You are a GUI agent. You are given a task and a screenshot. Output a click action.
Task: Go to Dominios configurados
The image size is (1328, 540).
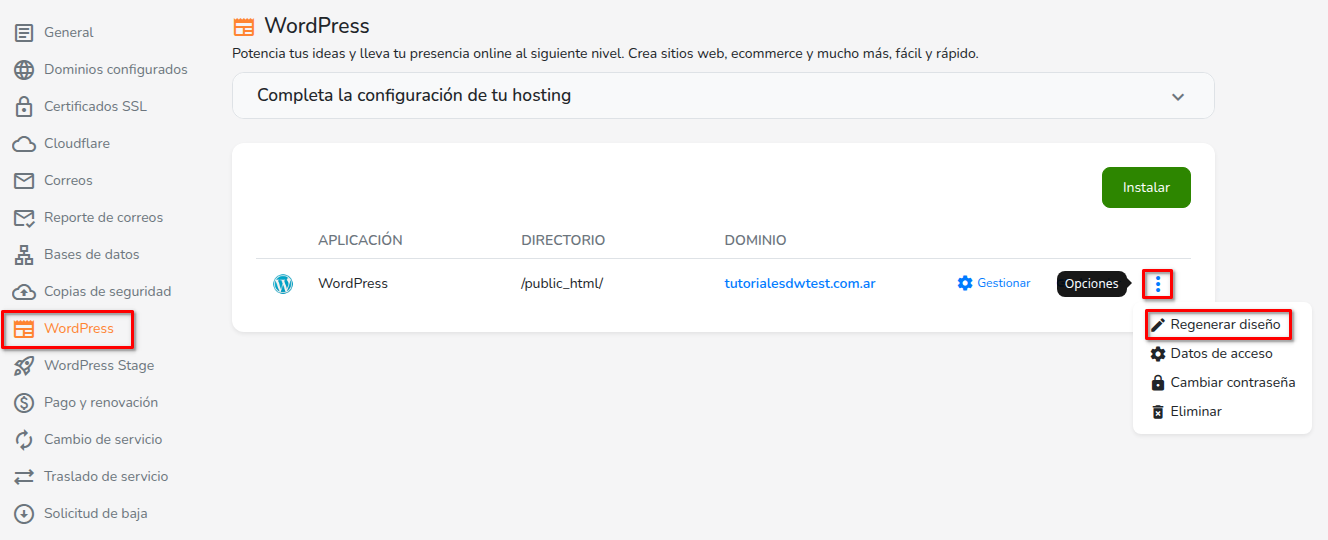(115, 70)
